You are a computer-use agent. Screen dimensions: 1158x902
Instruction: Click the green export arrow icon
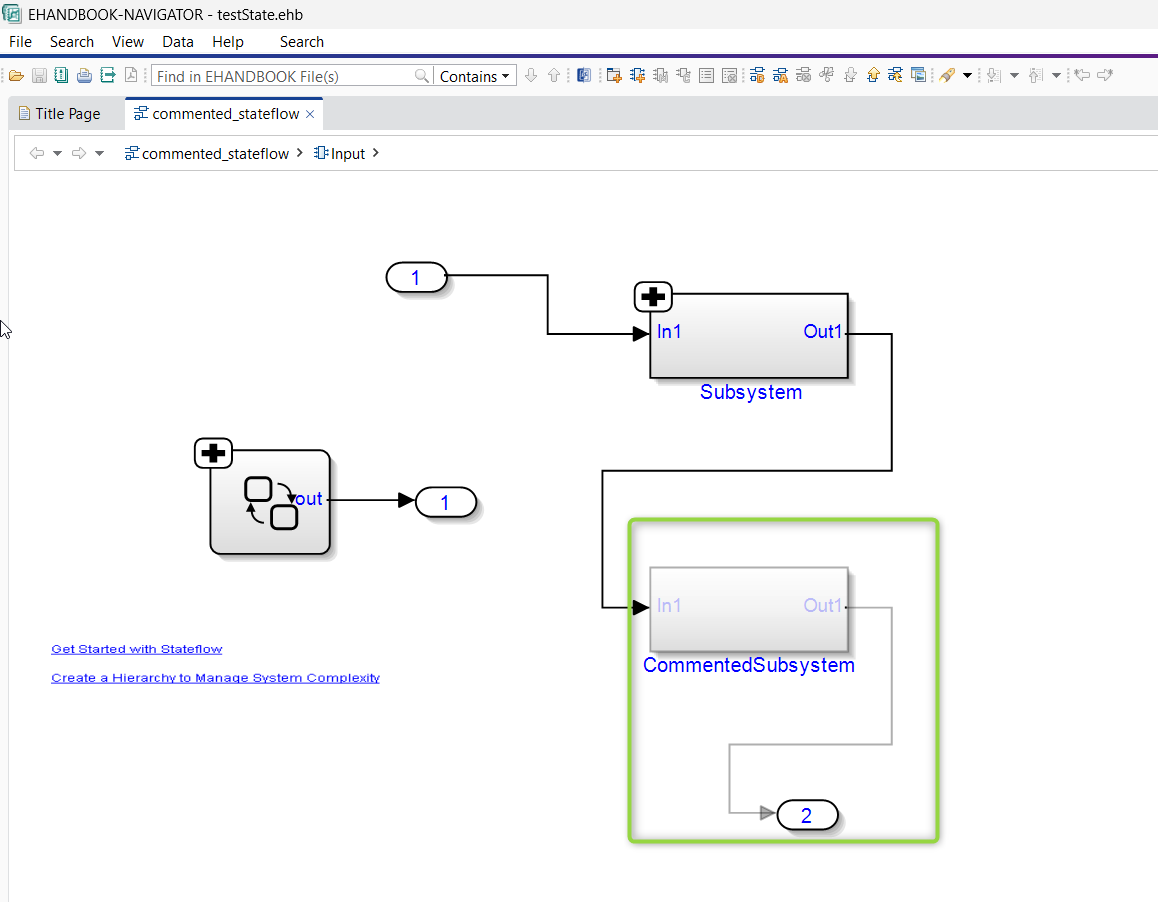[108, 75]
